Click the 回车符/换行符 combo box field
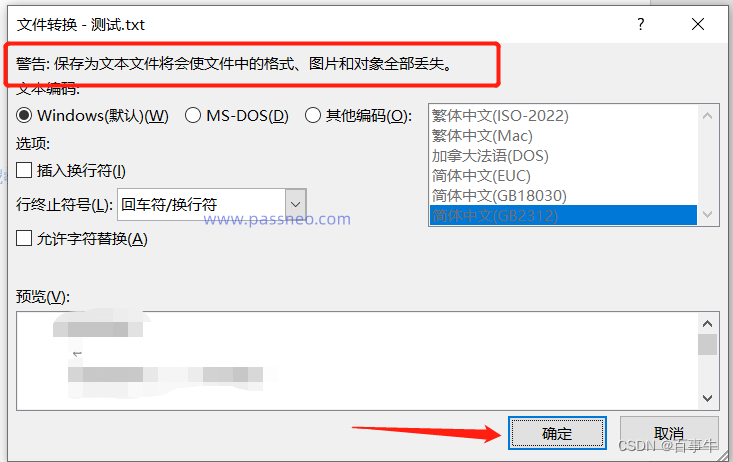The image size is (733, 462). 212,204
